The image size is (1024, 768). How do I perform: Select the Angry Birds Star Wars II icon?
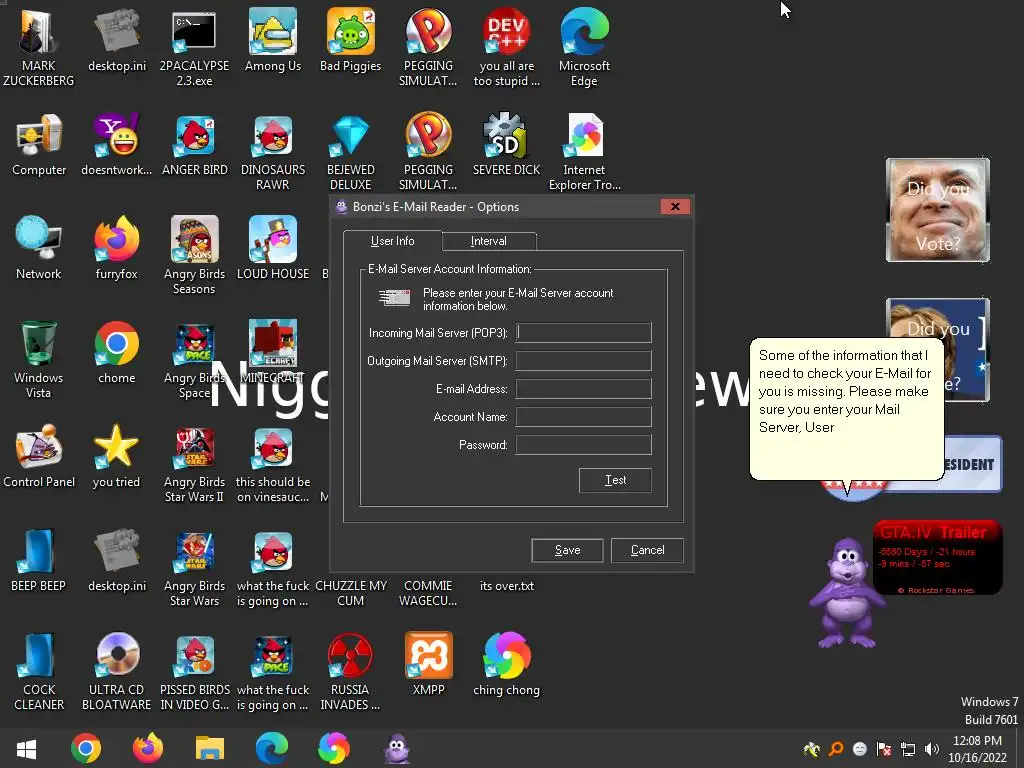pyautogui.click(x=194, y=463)
